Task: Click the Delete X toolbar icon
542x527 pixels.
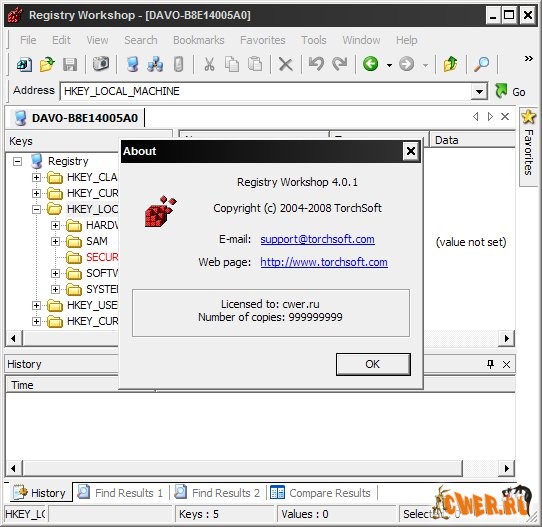Action: click(286, 64)
